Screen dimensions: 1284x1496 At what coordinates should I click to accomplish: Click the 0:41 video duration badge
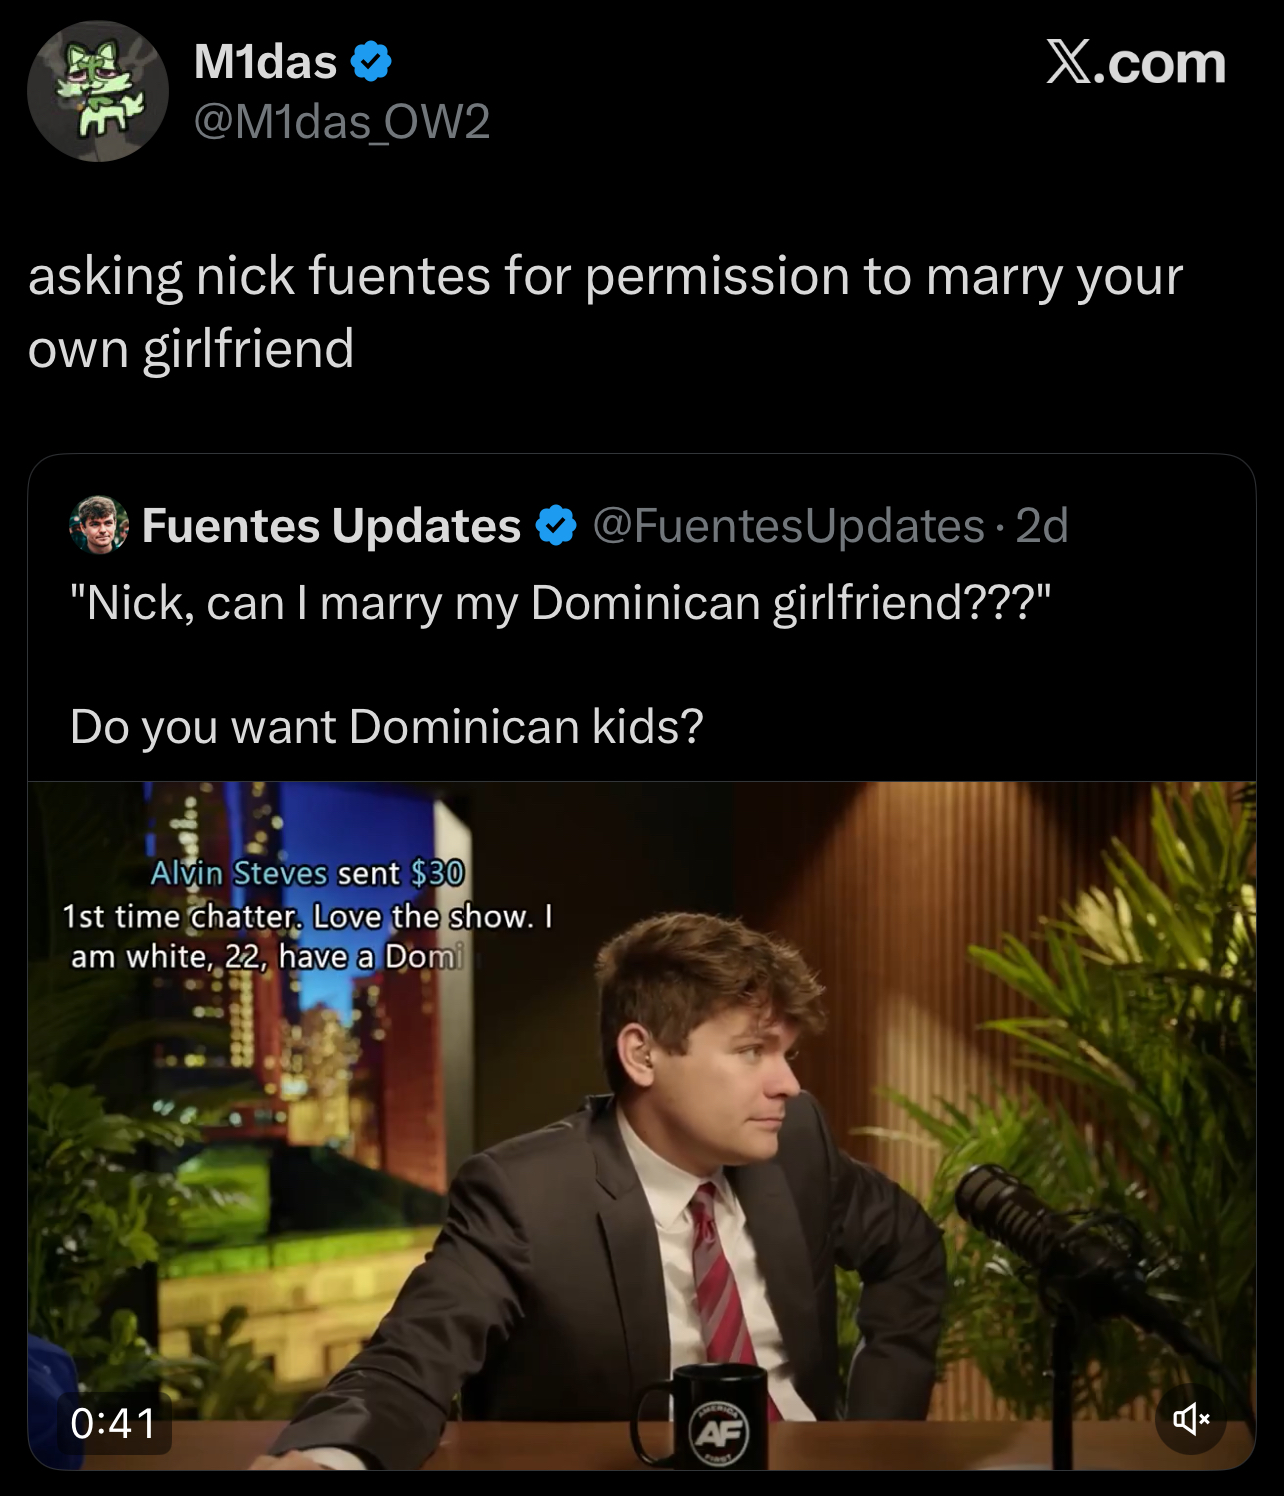[114, 1423]
